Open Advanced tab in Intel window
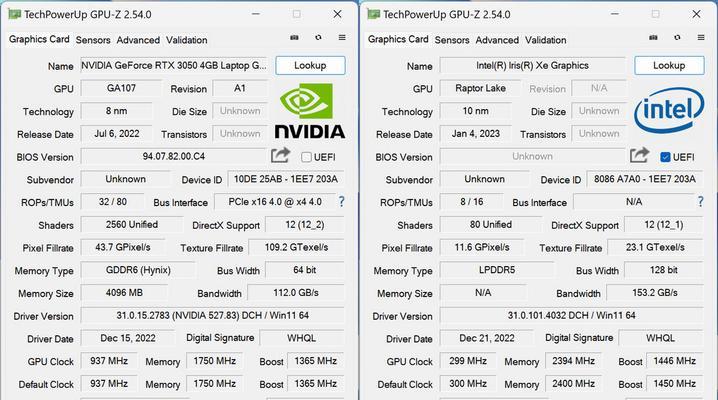Viewport: 718px width, 400px height. (x=497, y=40)
